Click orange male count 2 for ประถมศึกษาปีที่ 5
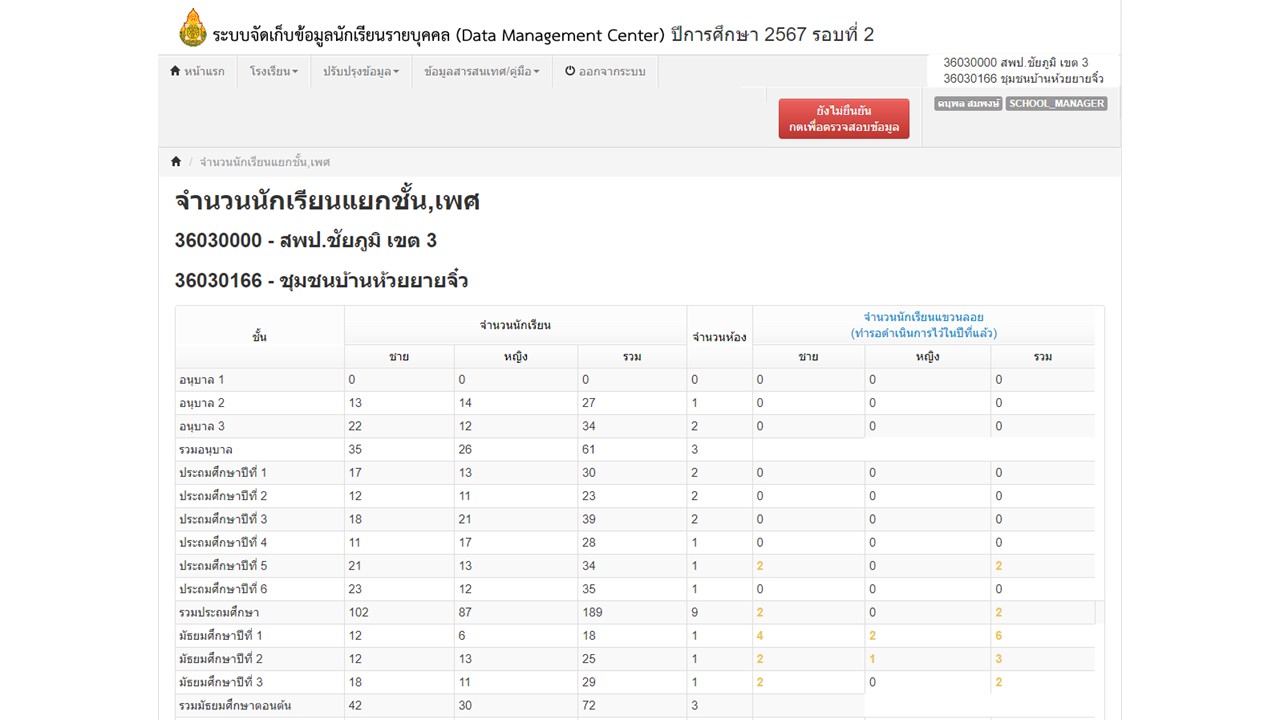1280x720 pixels. tap(760, 566)
